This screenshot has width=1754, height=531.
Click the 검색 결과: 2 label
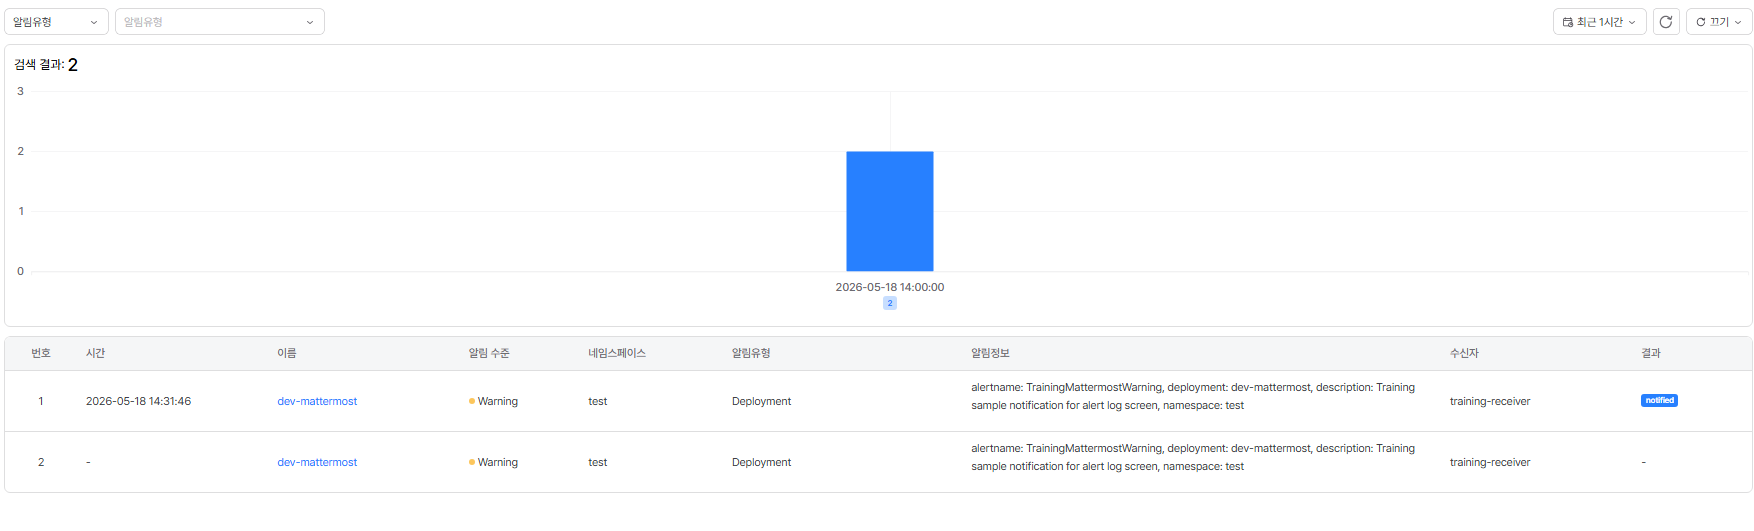(46, 64)
